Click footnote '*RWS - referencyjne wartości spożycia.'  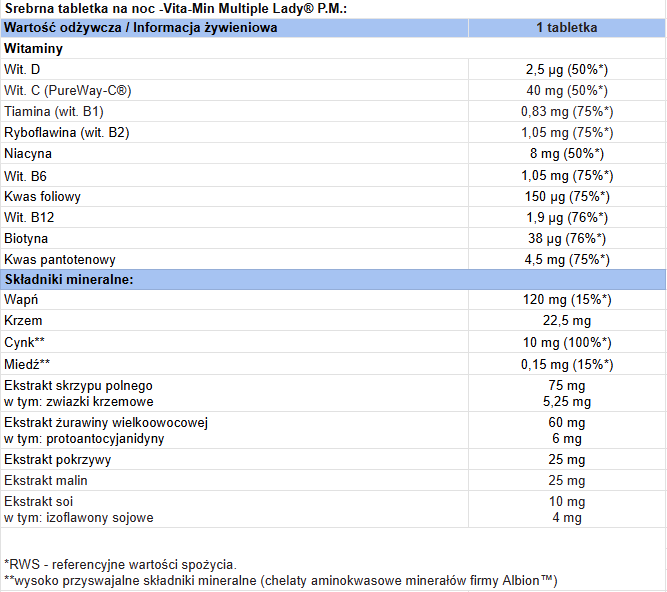point(120,564)
